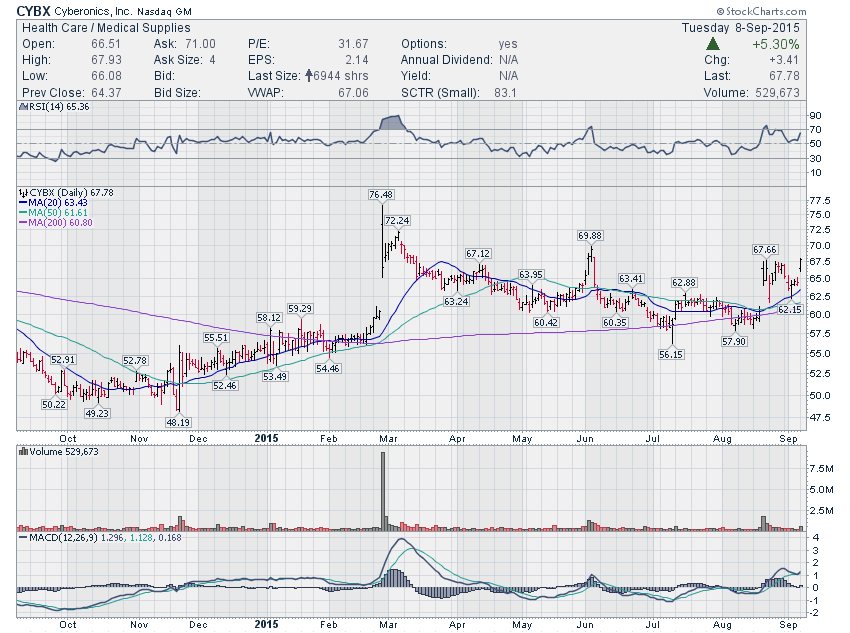Click the CYBX (Daily) price-bar icon

(x=23, y=192)
